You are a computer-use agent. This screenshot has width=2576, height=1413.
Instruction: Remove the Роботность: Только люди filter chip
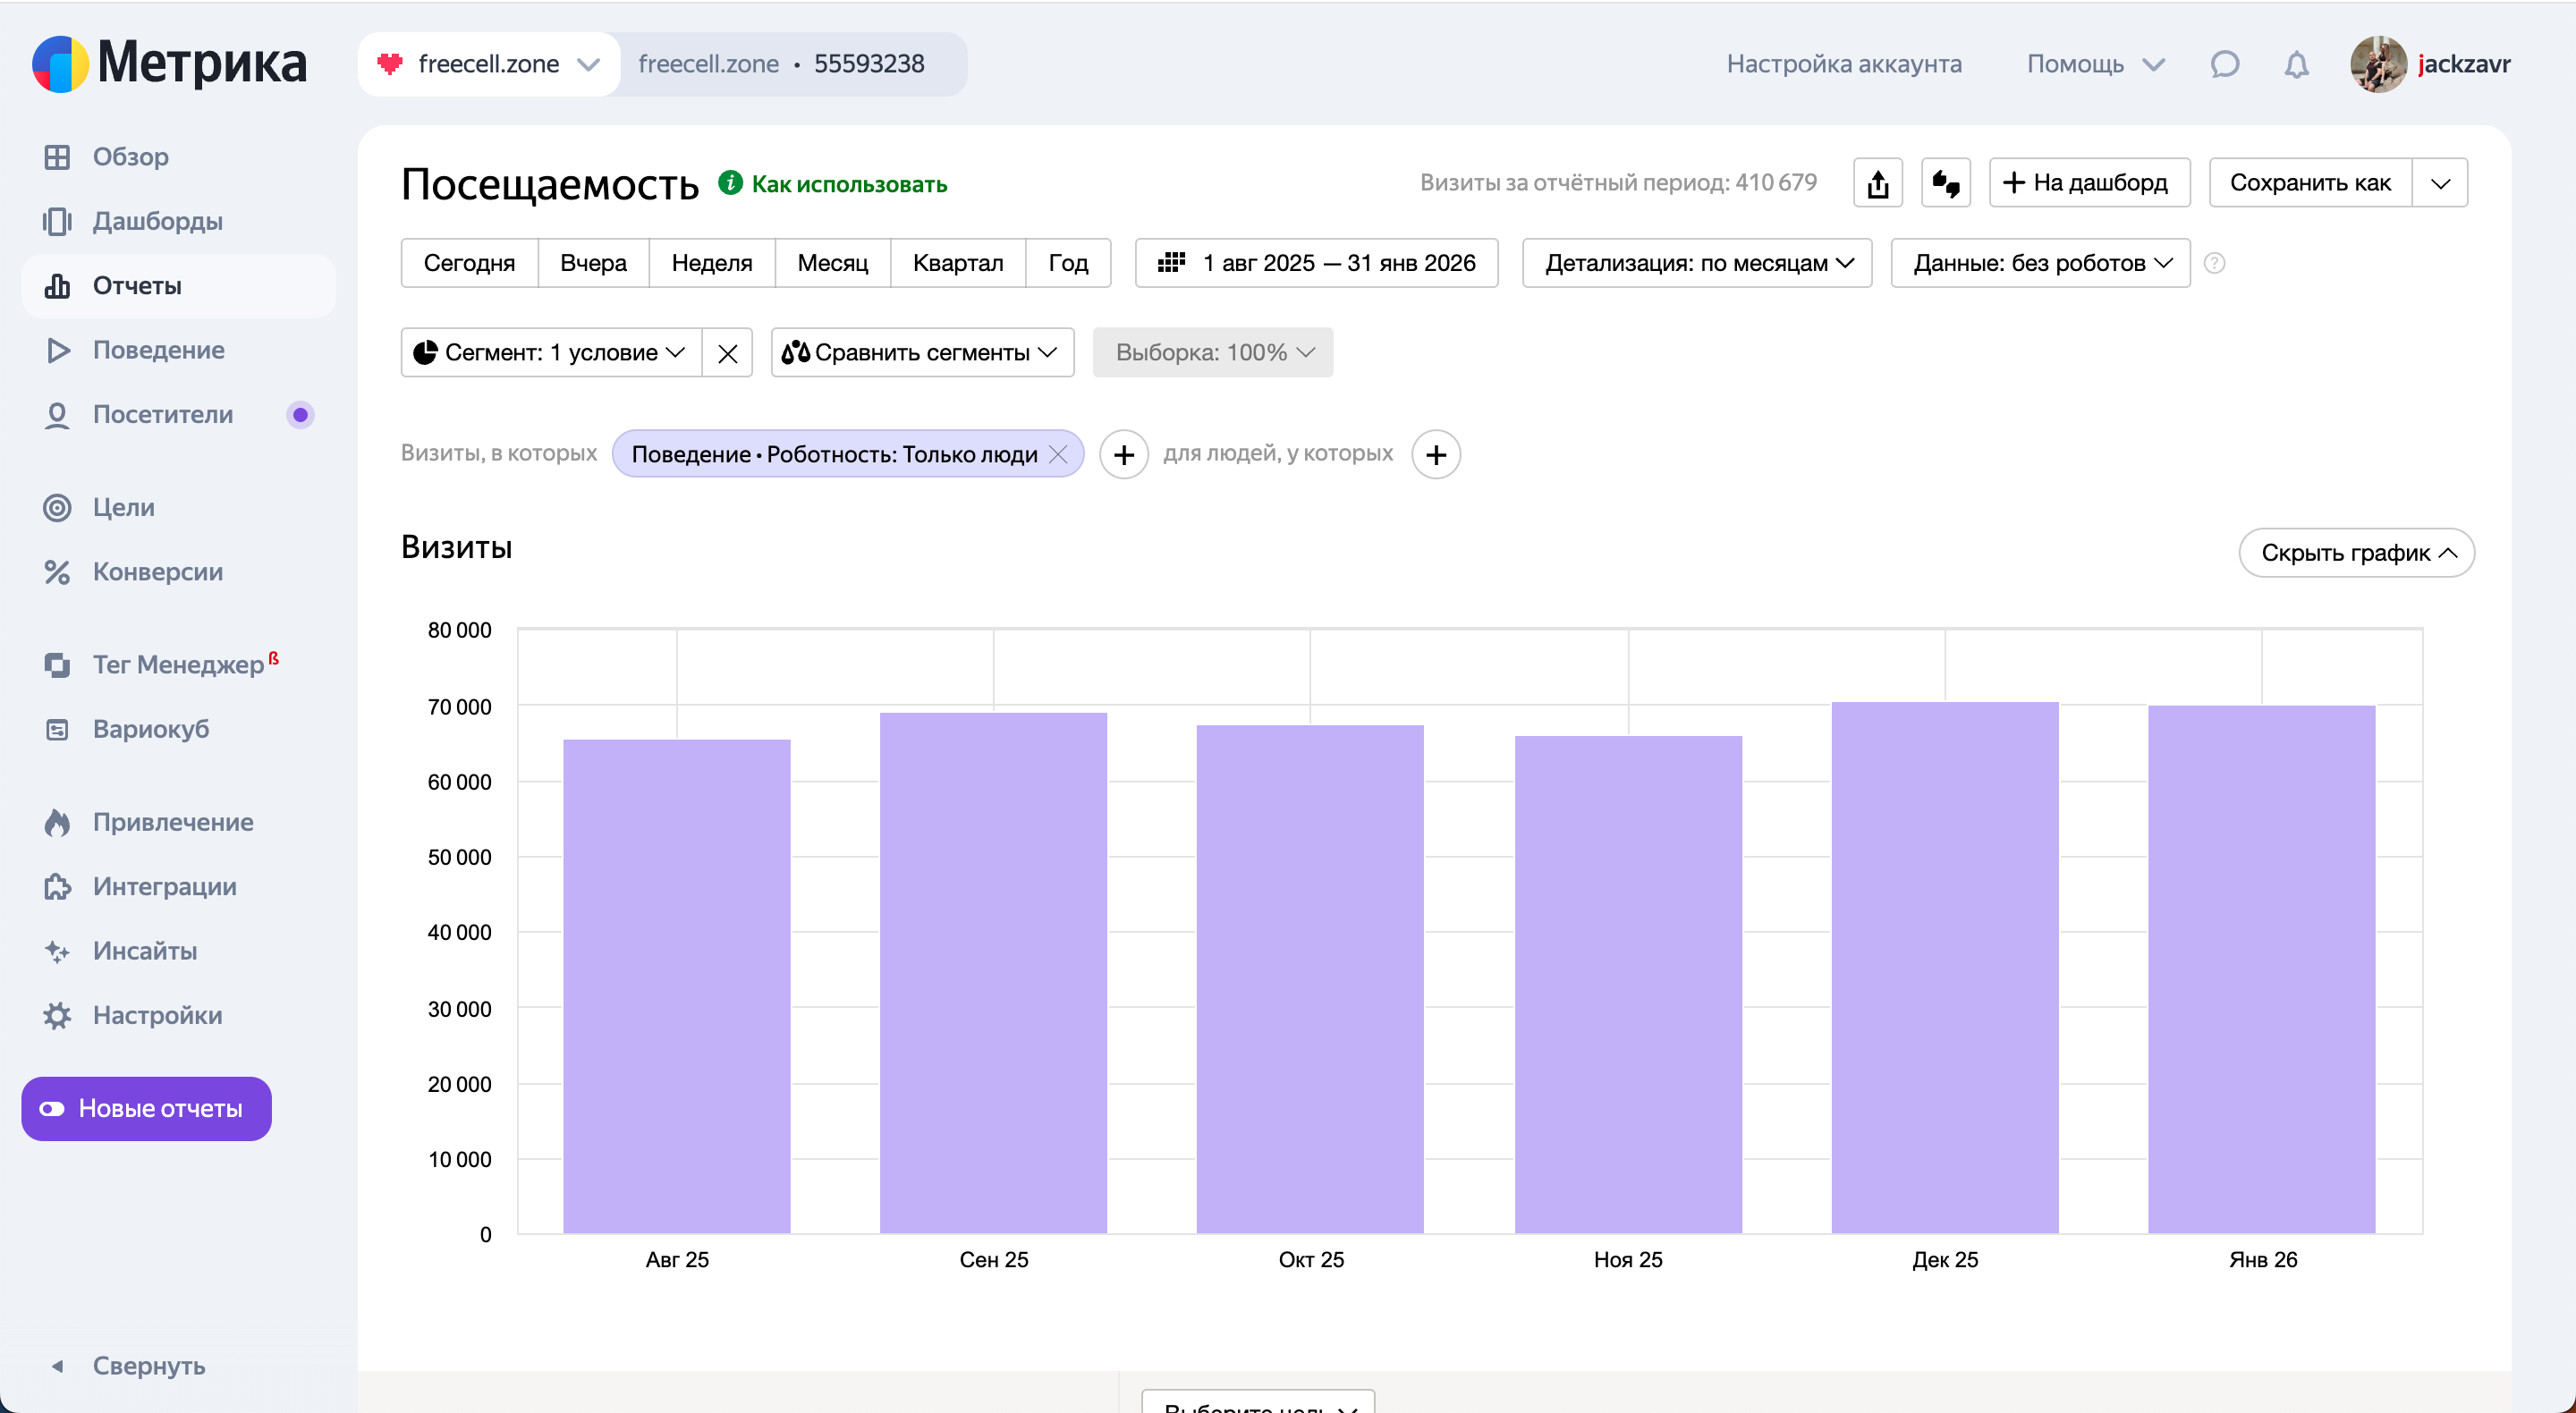(1058, 455)
